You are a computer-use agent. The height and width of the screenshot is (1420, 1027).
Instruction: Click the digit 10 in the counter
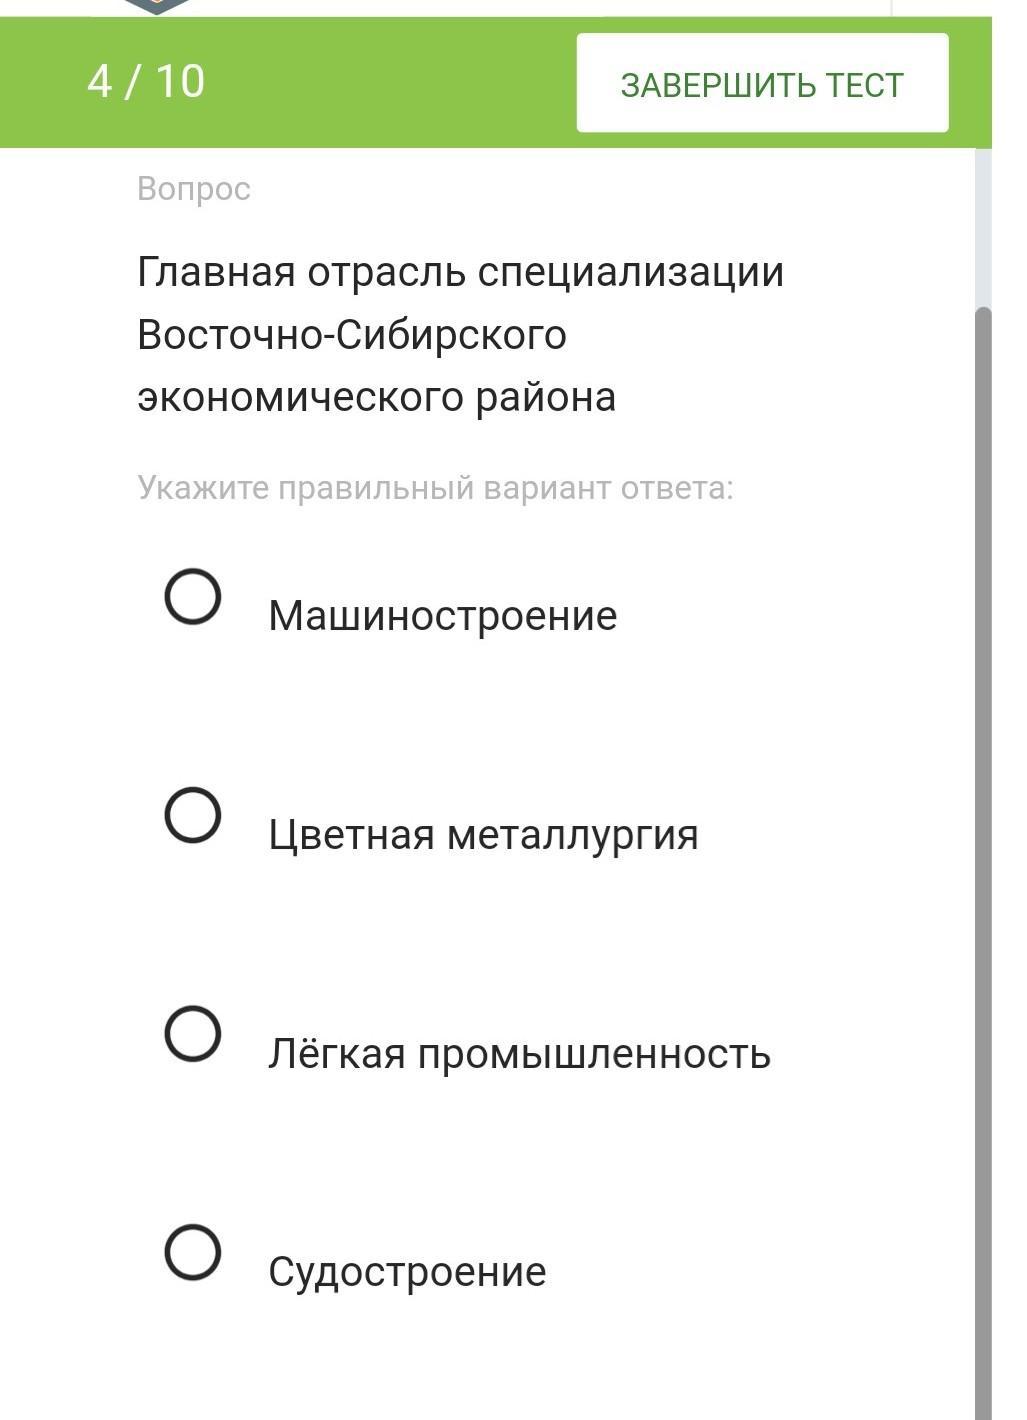pyautogui.click(x=180, y=82)
